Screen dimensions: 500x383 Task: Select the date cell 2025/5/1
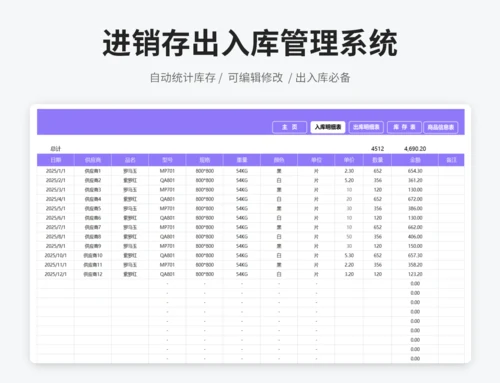tap(56, 208)
